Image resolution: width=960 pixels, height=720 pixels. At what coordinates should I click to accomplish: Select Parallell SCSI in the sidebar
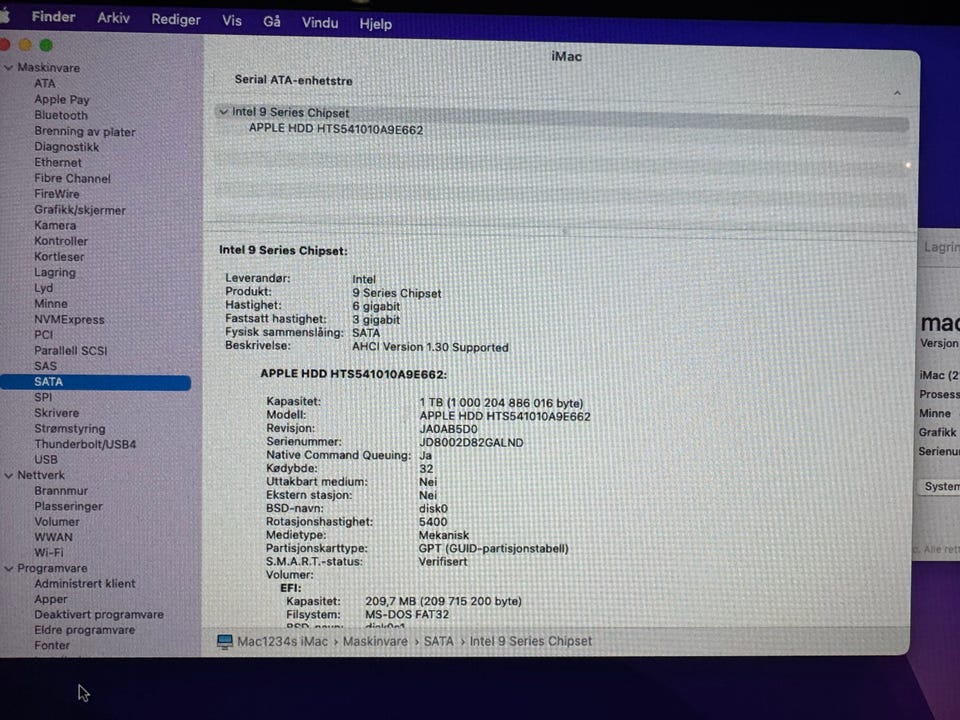70,351
